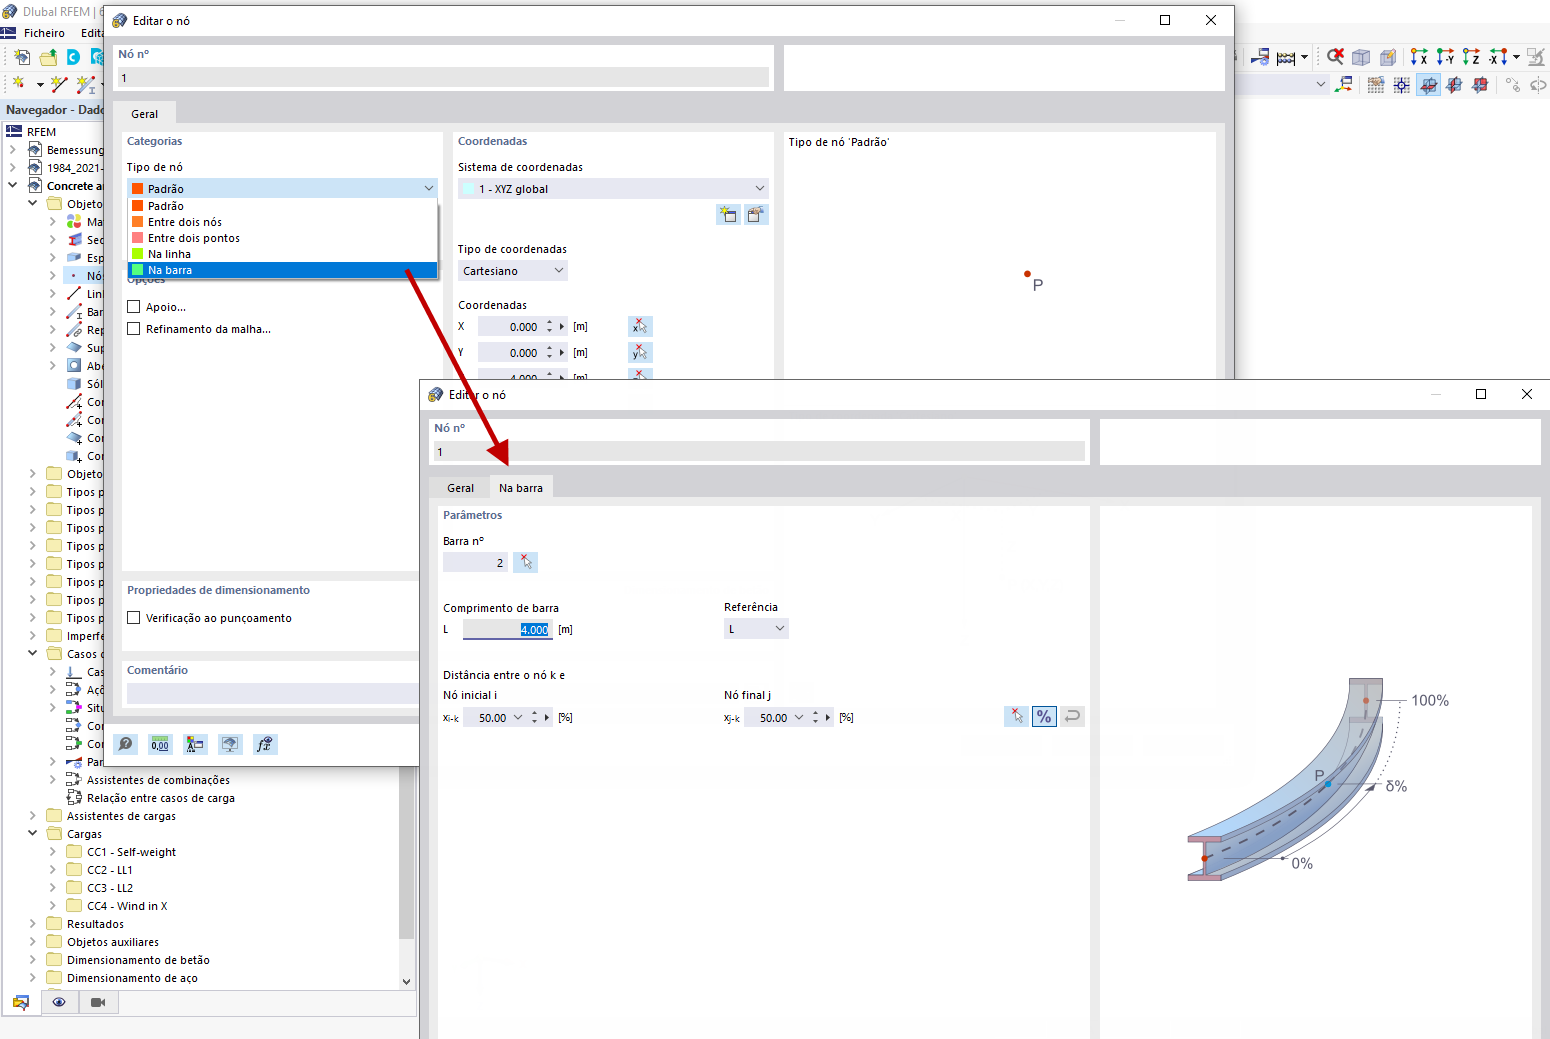Click the select-distance-graphically icon beside percent button
The image size is (1550, 1039).
1016,716
